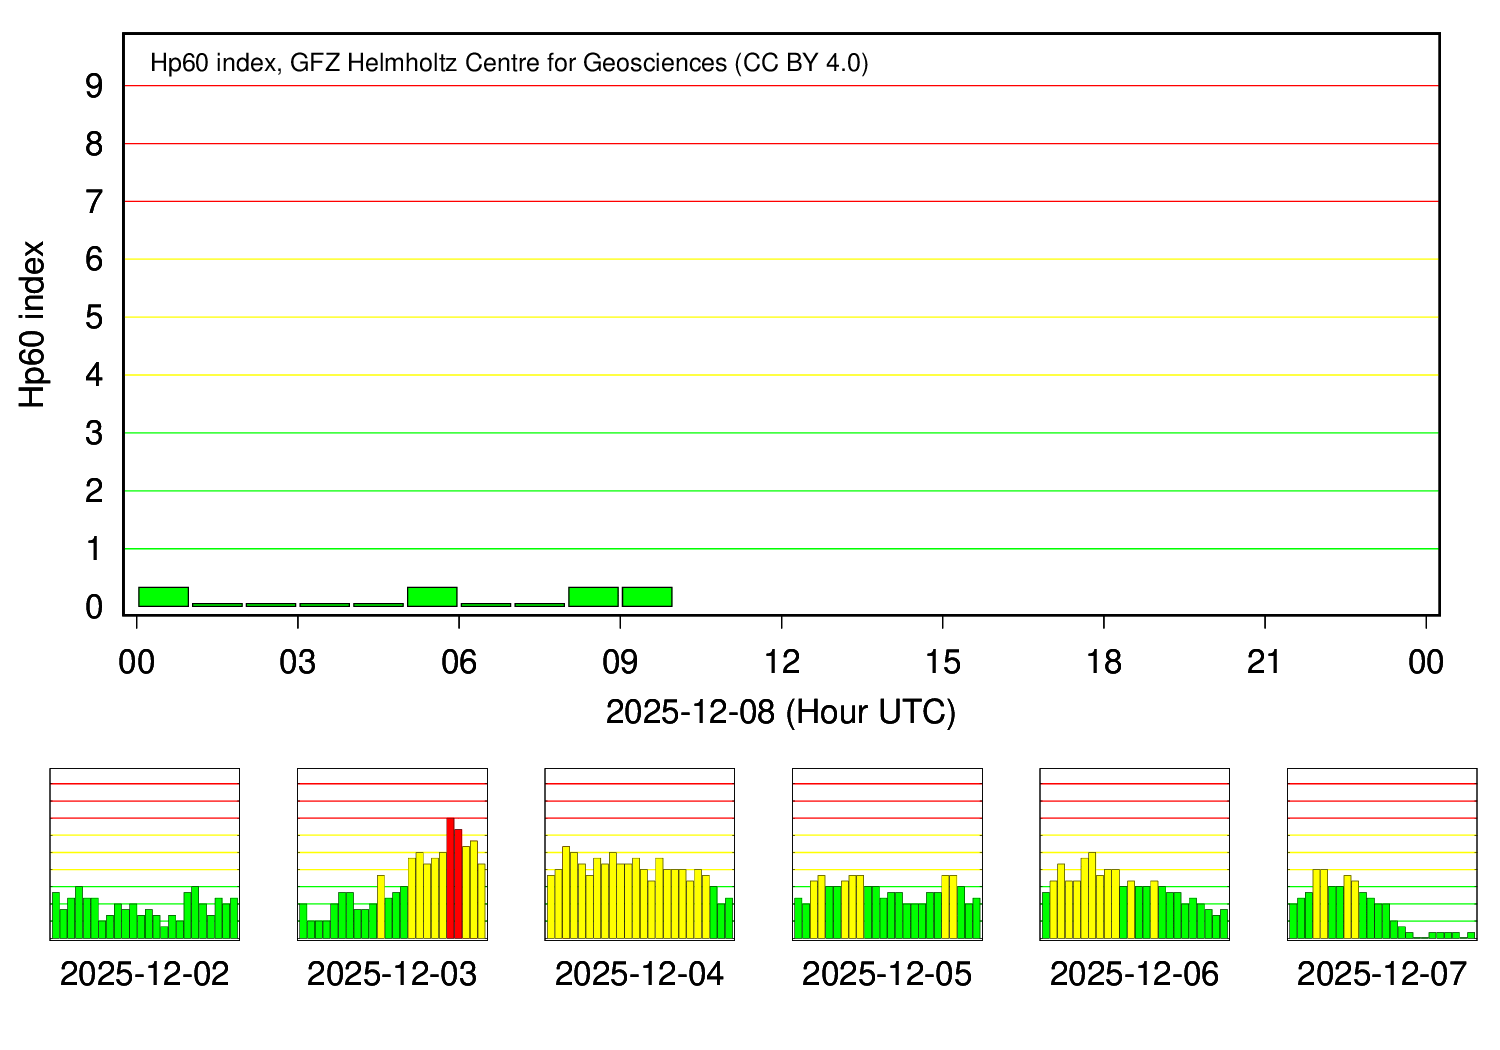View the 2025-12-06 thumbnail chart
Image resolution: width=1500 pixels, height=1050 pixels.
pyautogui.click(x=1134, y=854)
